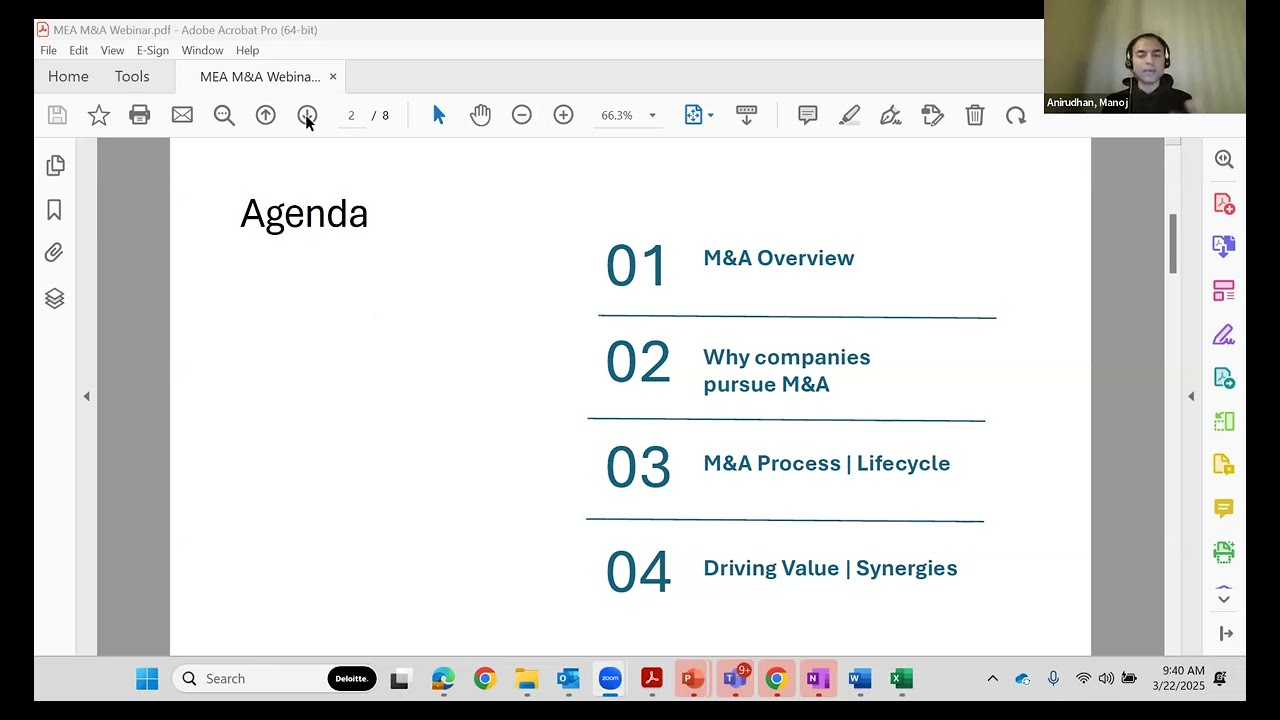Show hidden icons chevron in system tray
Viewport: 1280px width, 720px height.
coord(992,678)
